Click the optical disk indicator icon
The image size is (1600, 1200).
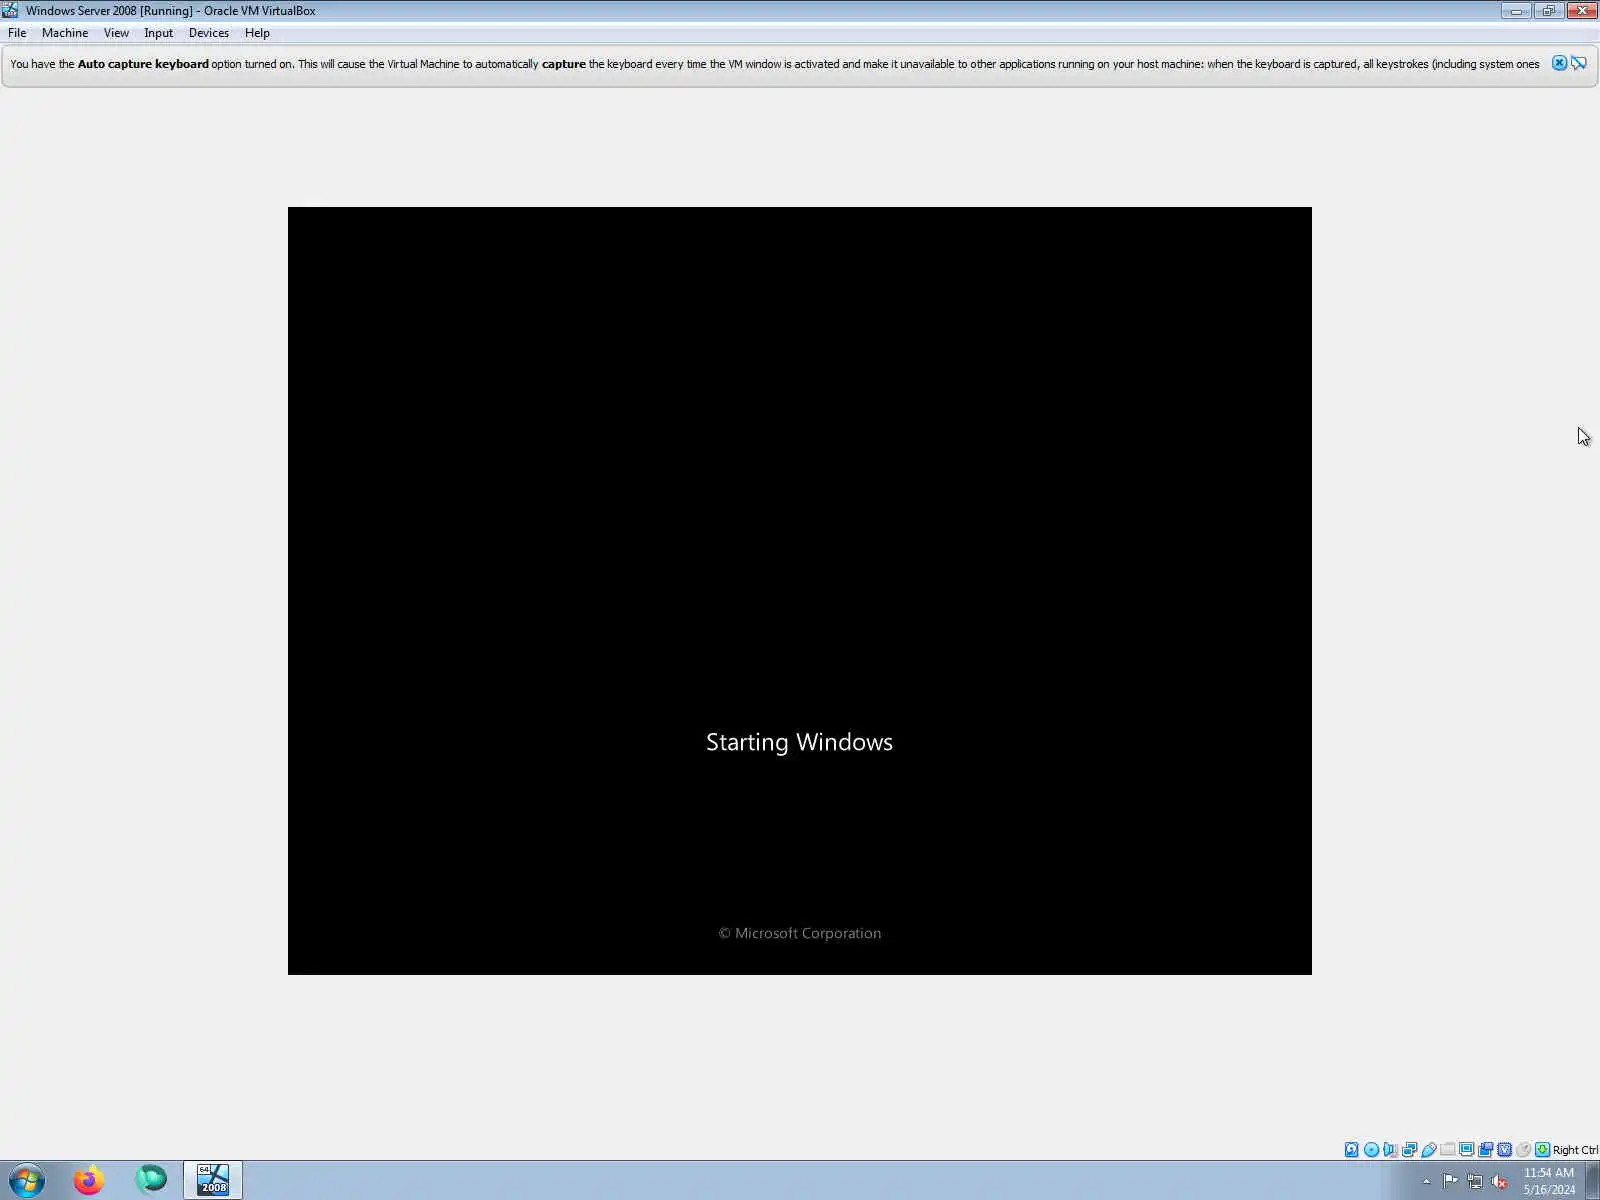1371,1150
